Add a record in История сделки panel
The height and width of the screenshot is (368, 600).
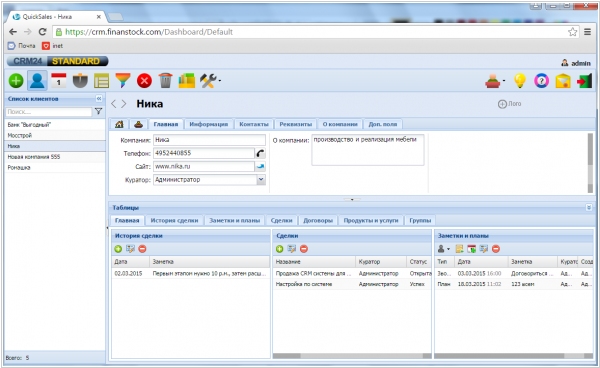coord(118,249)
